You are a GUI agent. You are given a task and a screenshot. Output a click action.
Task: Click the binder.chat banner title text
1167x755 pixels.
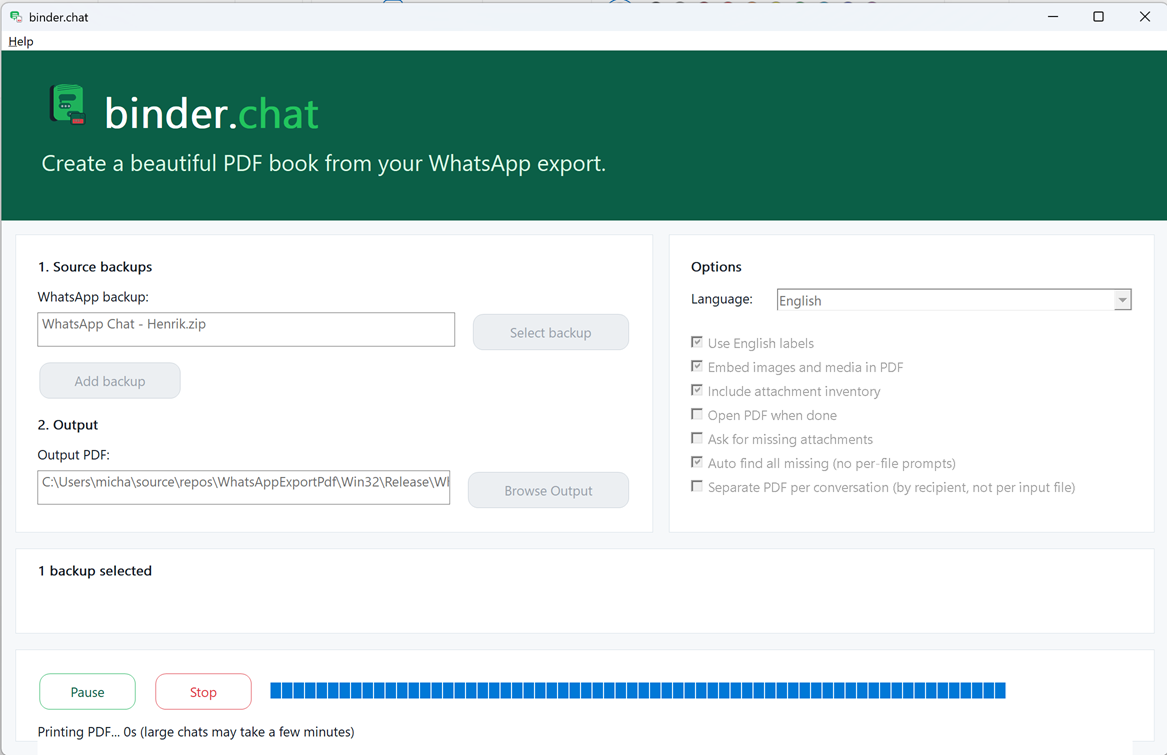[212, 114]
